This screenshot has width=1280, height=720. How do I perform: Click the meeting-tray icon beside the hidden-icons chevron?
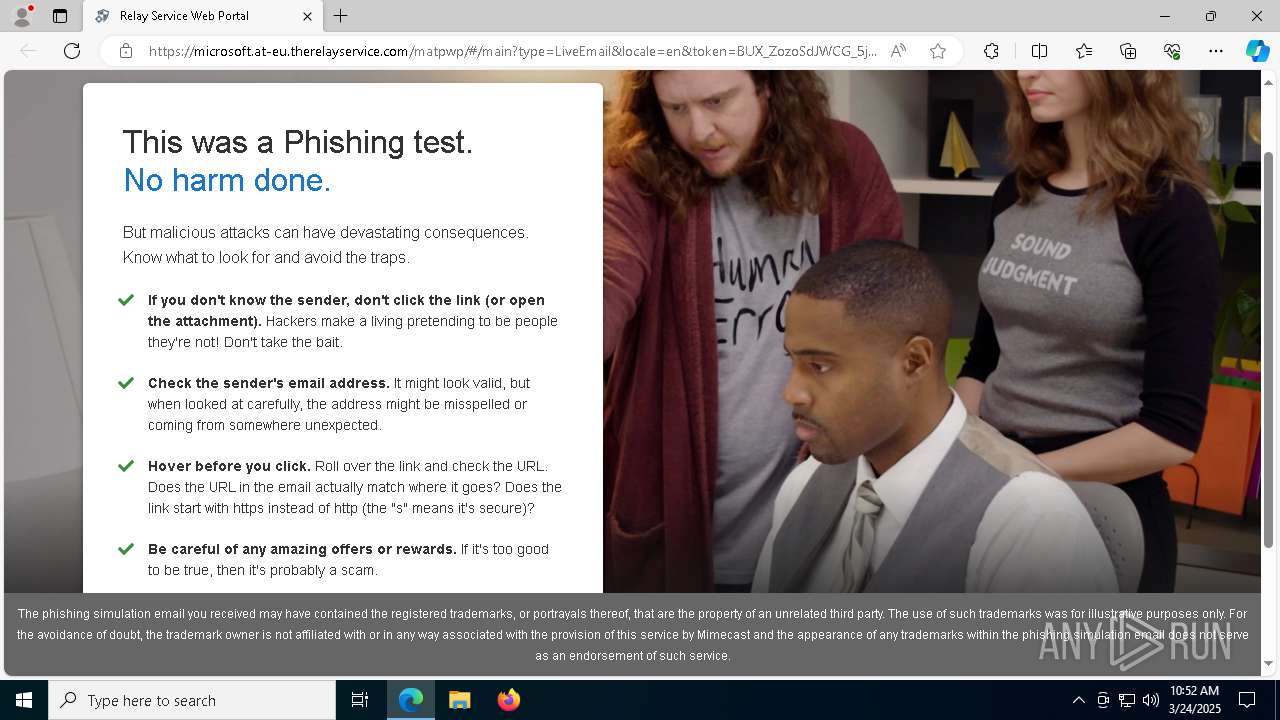(1103, 700)
